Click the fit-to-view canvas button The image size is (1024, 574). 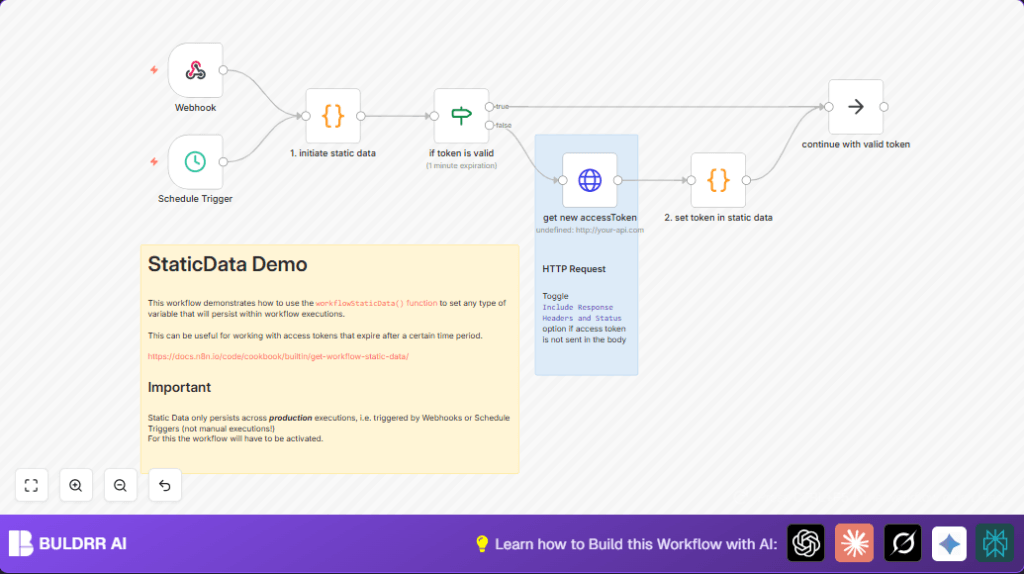pos(31,485)
